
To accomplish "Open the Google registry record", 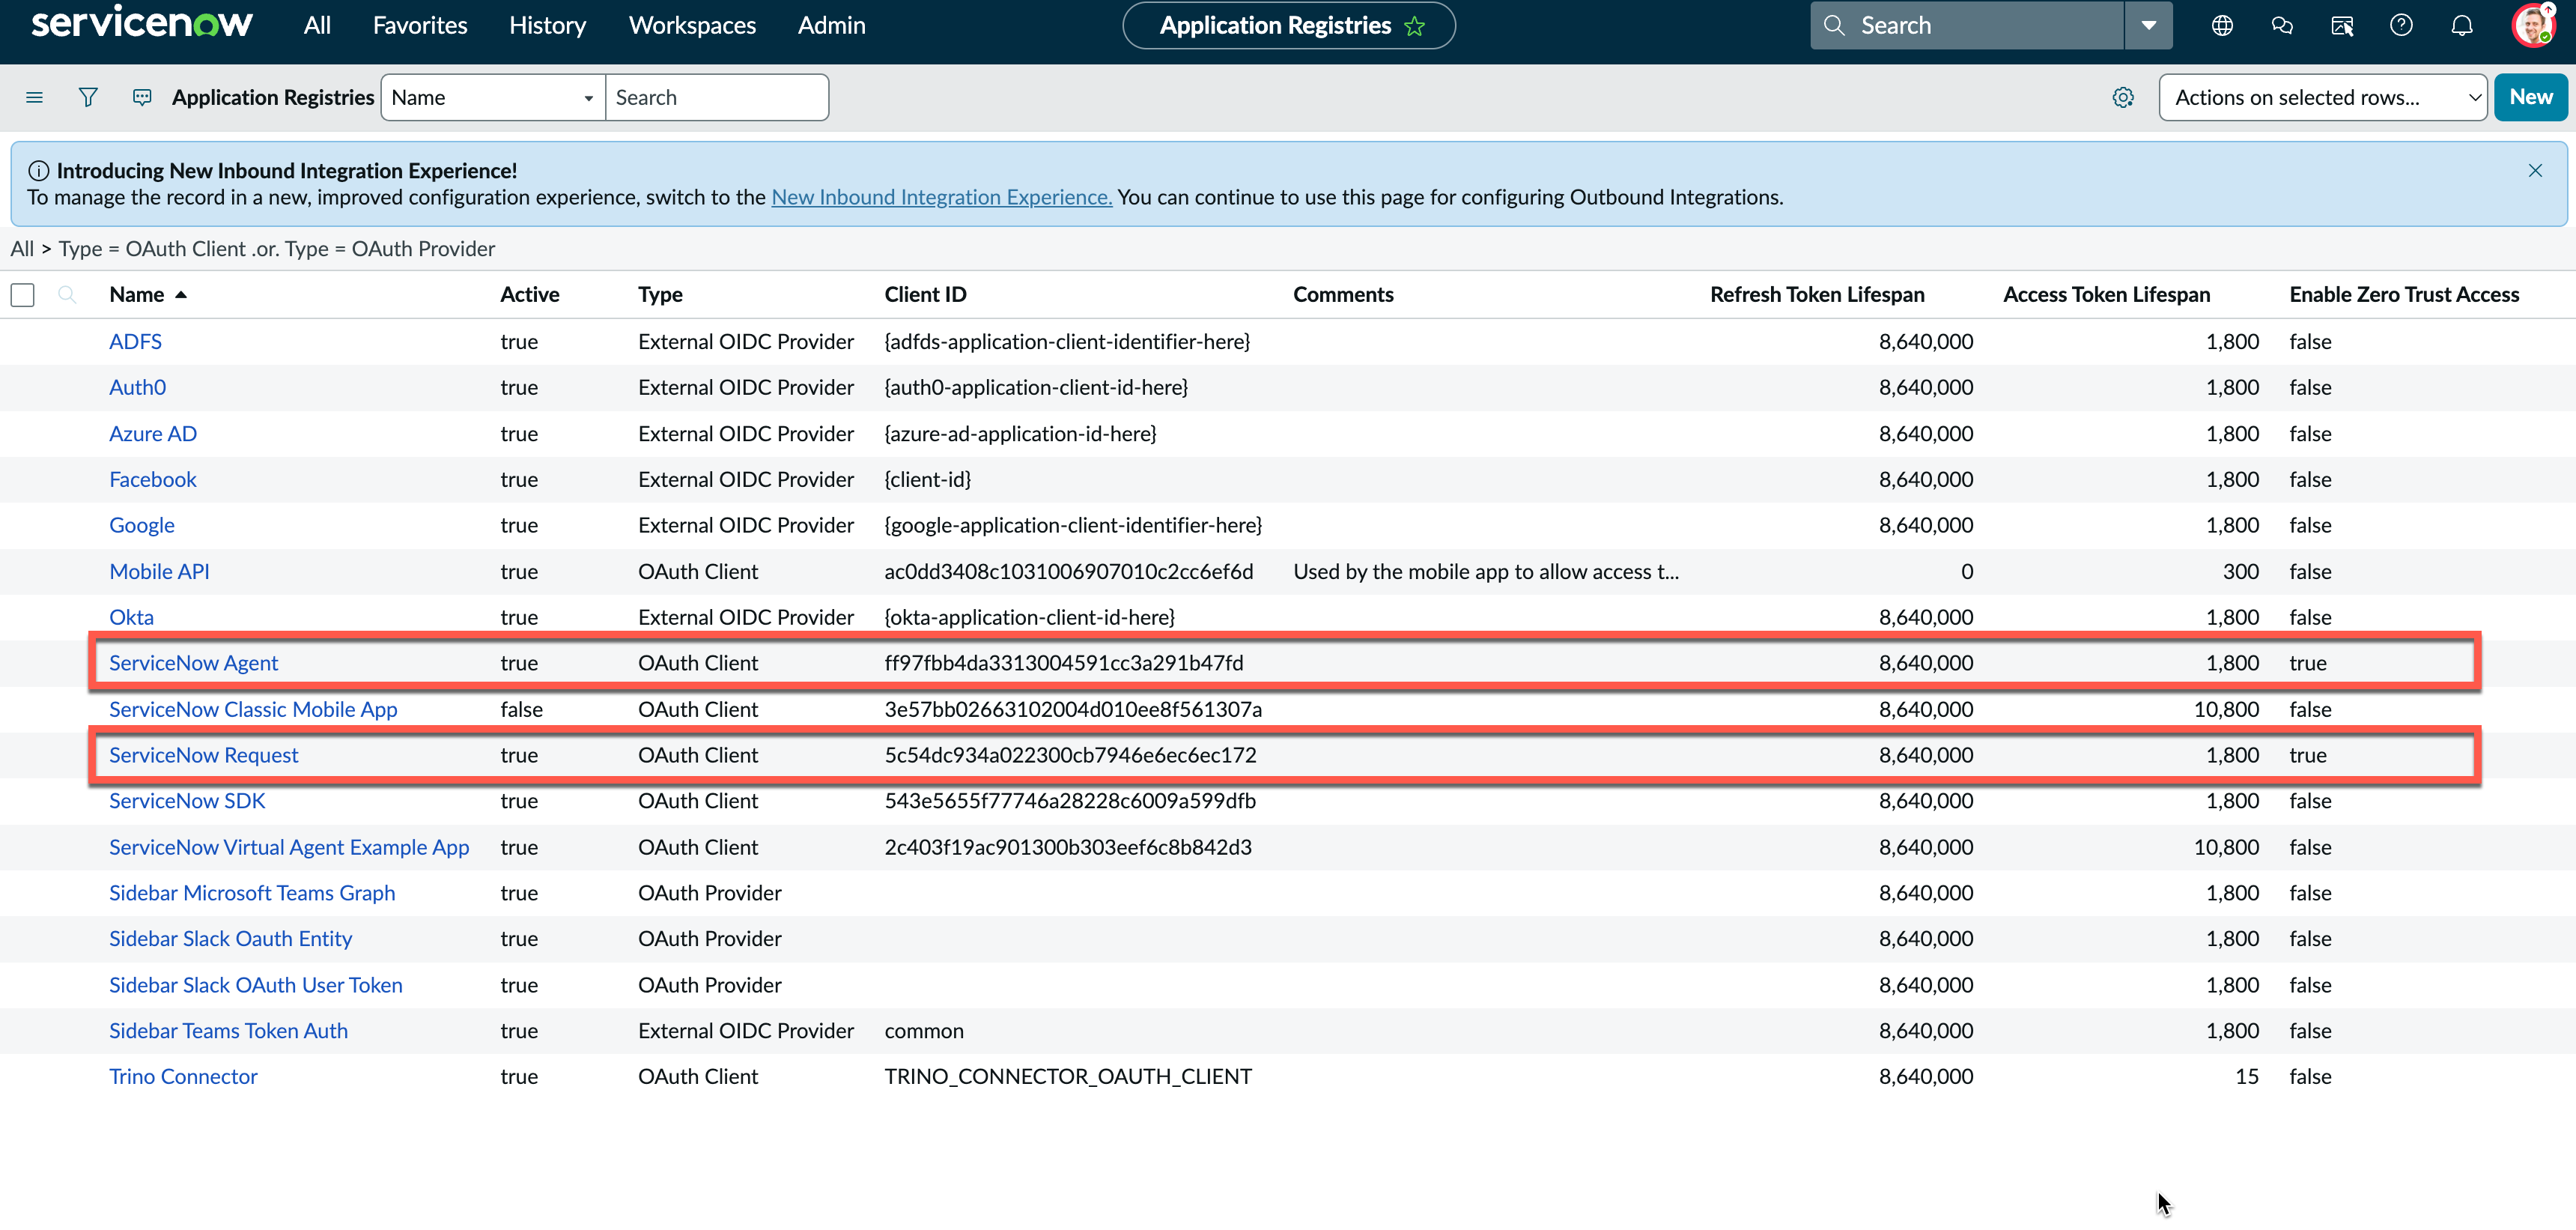I will tap(141, 525).
